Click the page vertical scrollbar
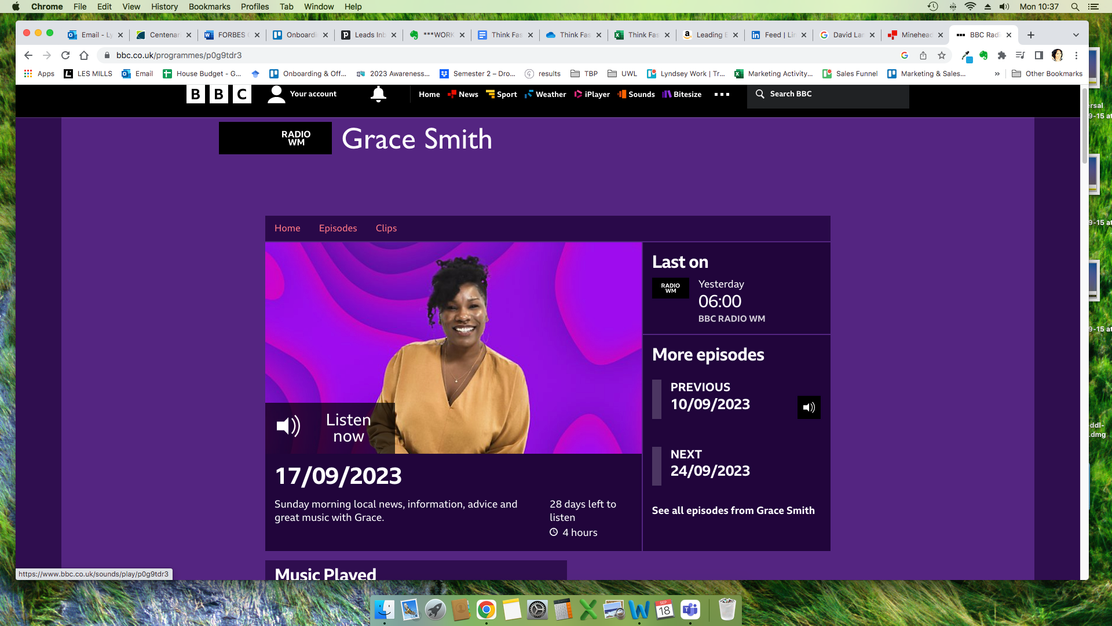Screen dimensions: 1112x626 [x=1084, y=128]
